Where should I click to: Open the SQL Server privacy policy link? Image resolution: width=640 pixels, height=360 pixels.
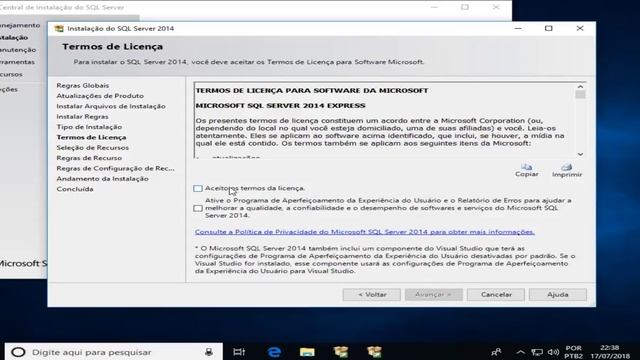(x=364, y=232)
